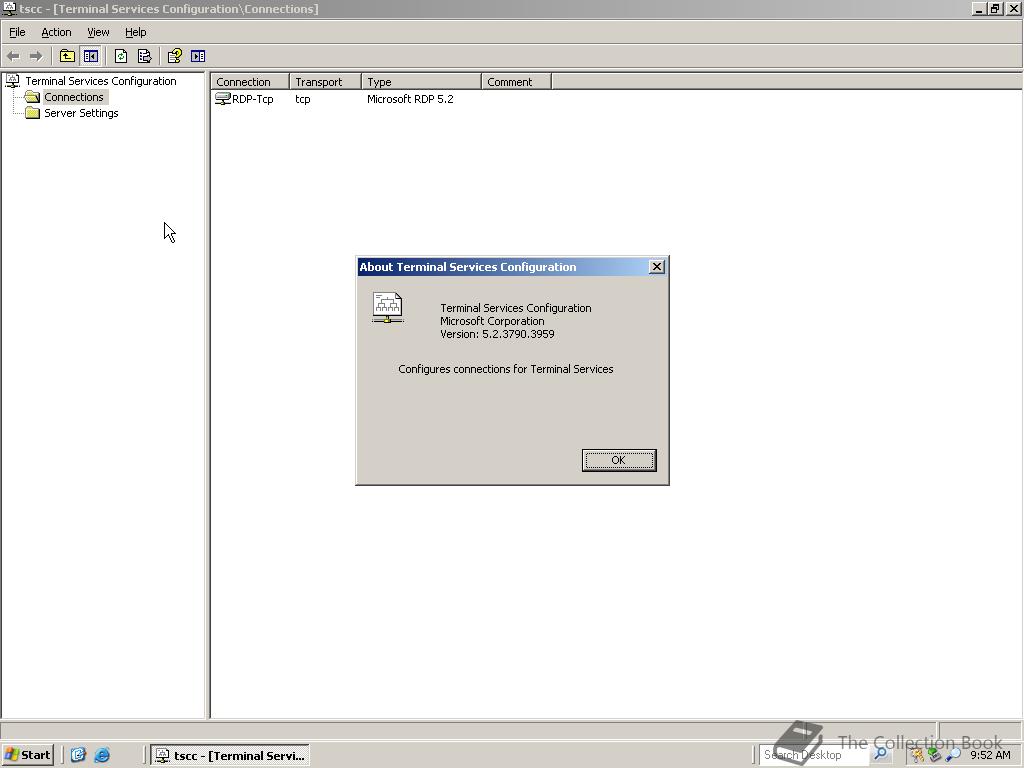Screen dimensions: 1024x768
Task: Click the Forward arrow toolbar icon
Action: pyautogui.click(x=36, y=56)
